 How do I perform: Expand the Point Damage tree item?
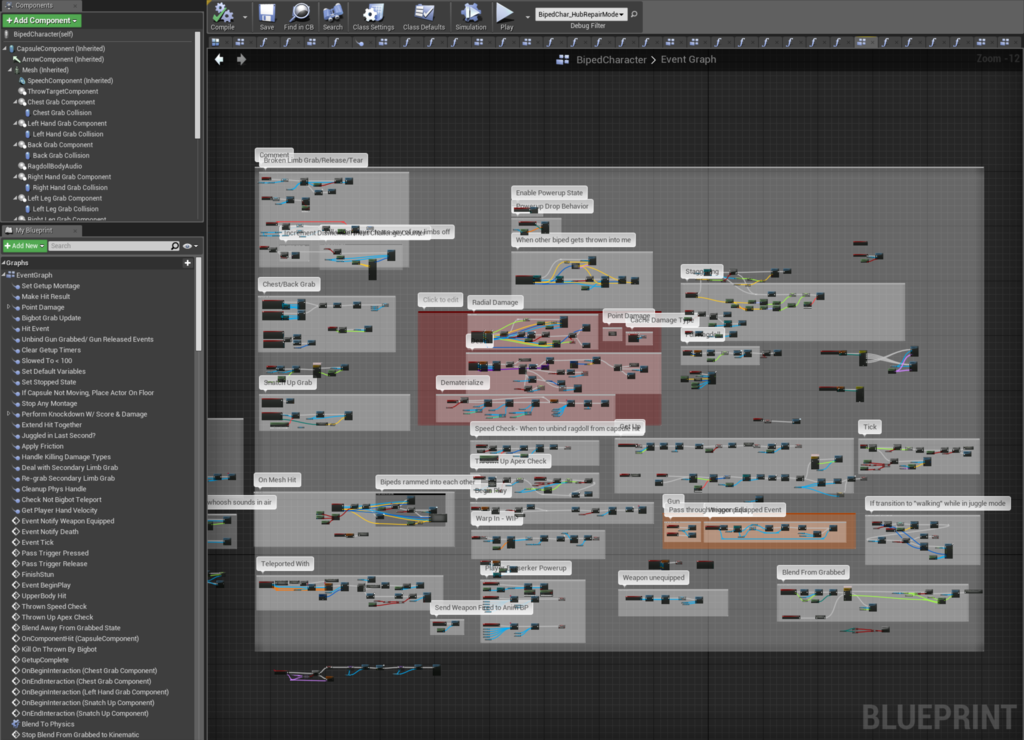tap(9, 308)
